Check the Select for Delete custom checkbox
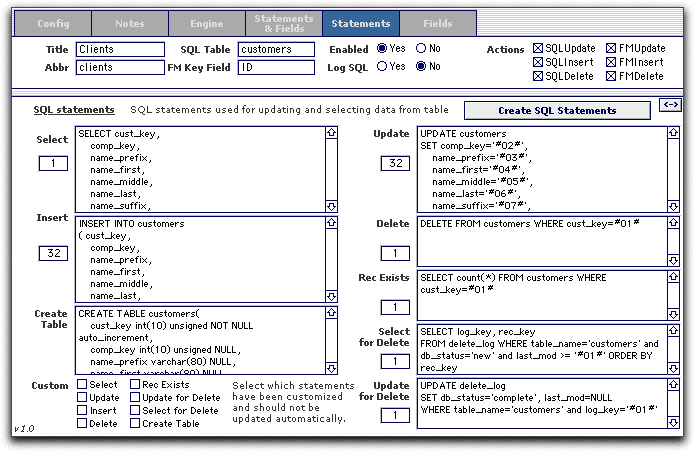Screen dimensions: 695x452 click(135, 410)
